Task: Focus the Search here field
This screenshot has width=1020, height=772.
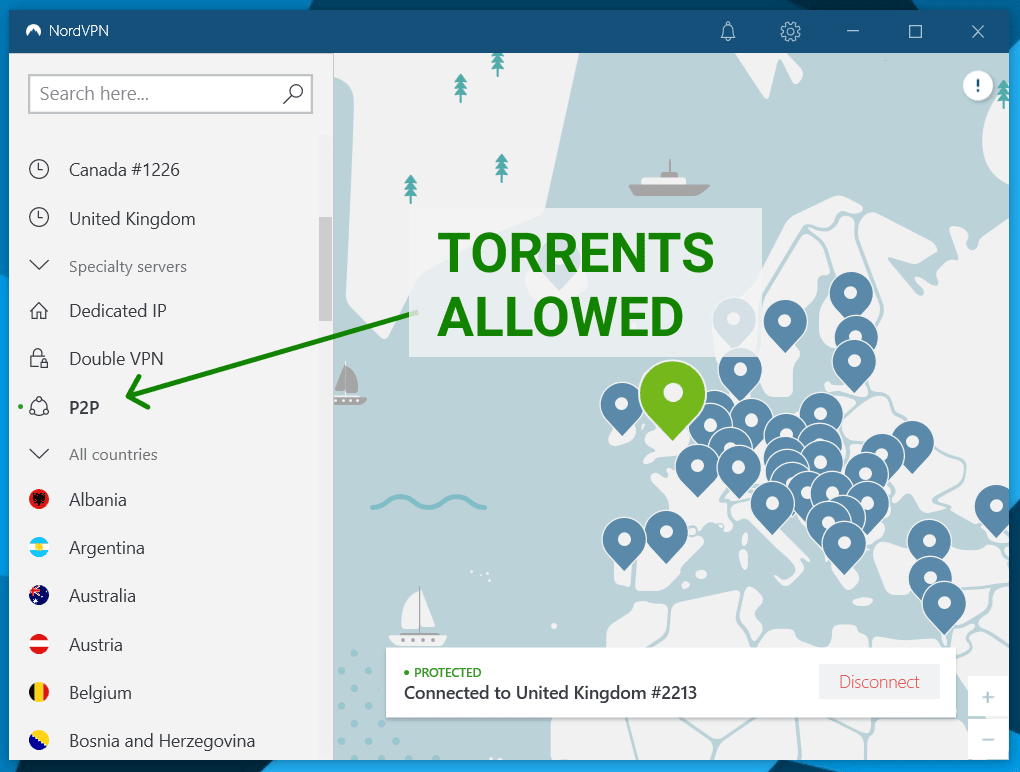Action: (x=170, y=94)
